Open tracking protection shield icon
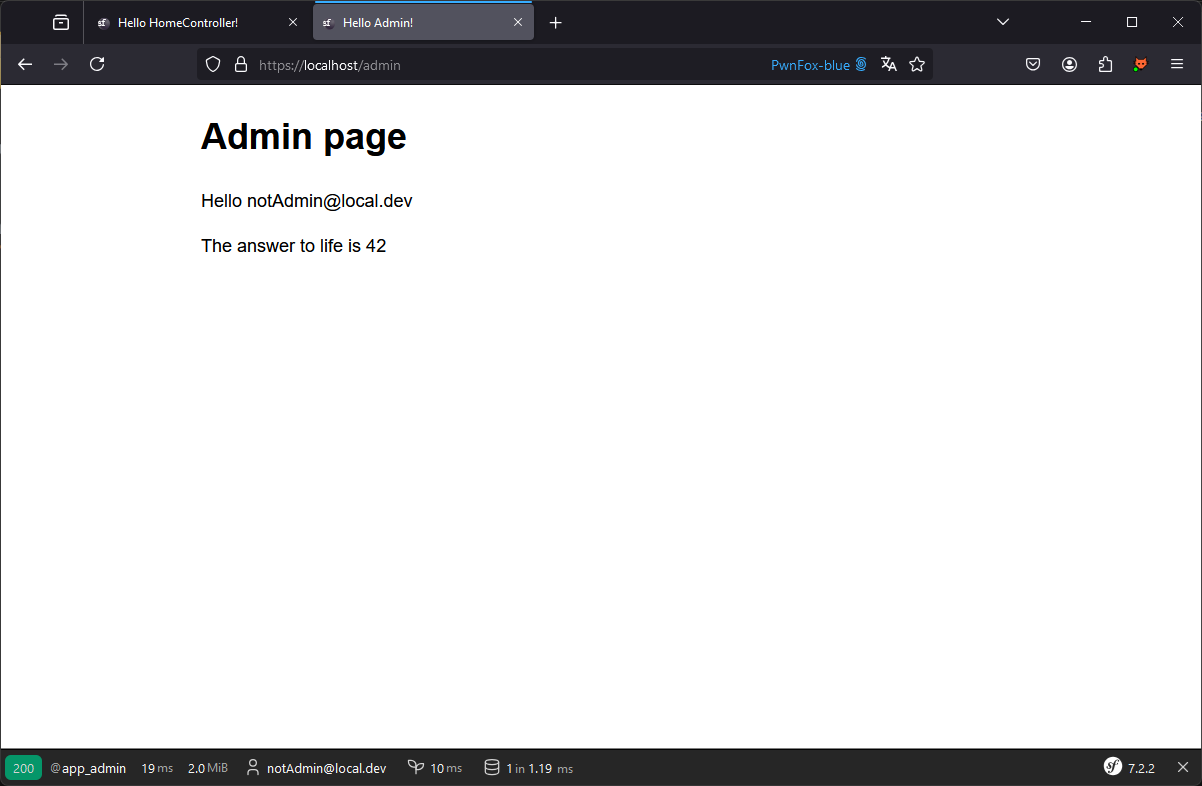Viewport: 1202px width, 786px height. pos(213,64)
